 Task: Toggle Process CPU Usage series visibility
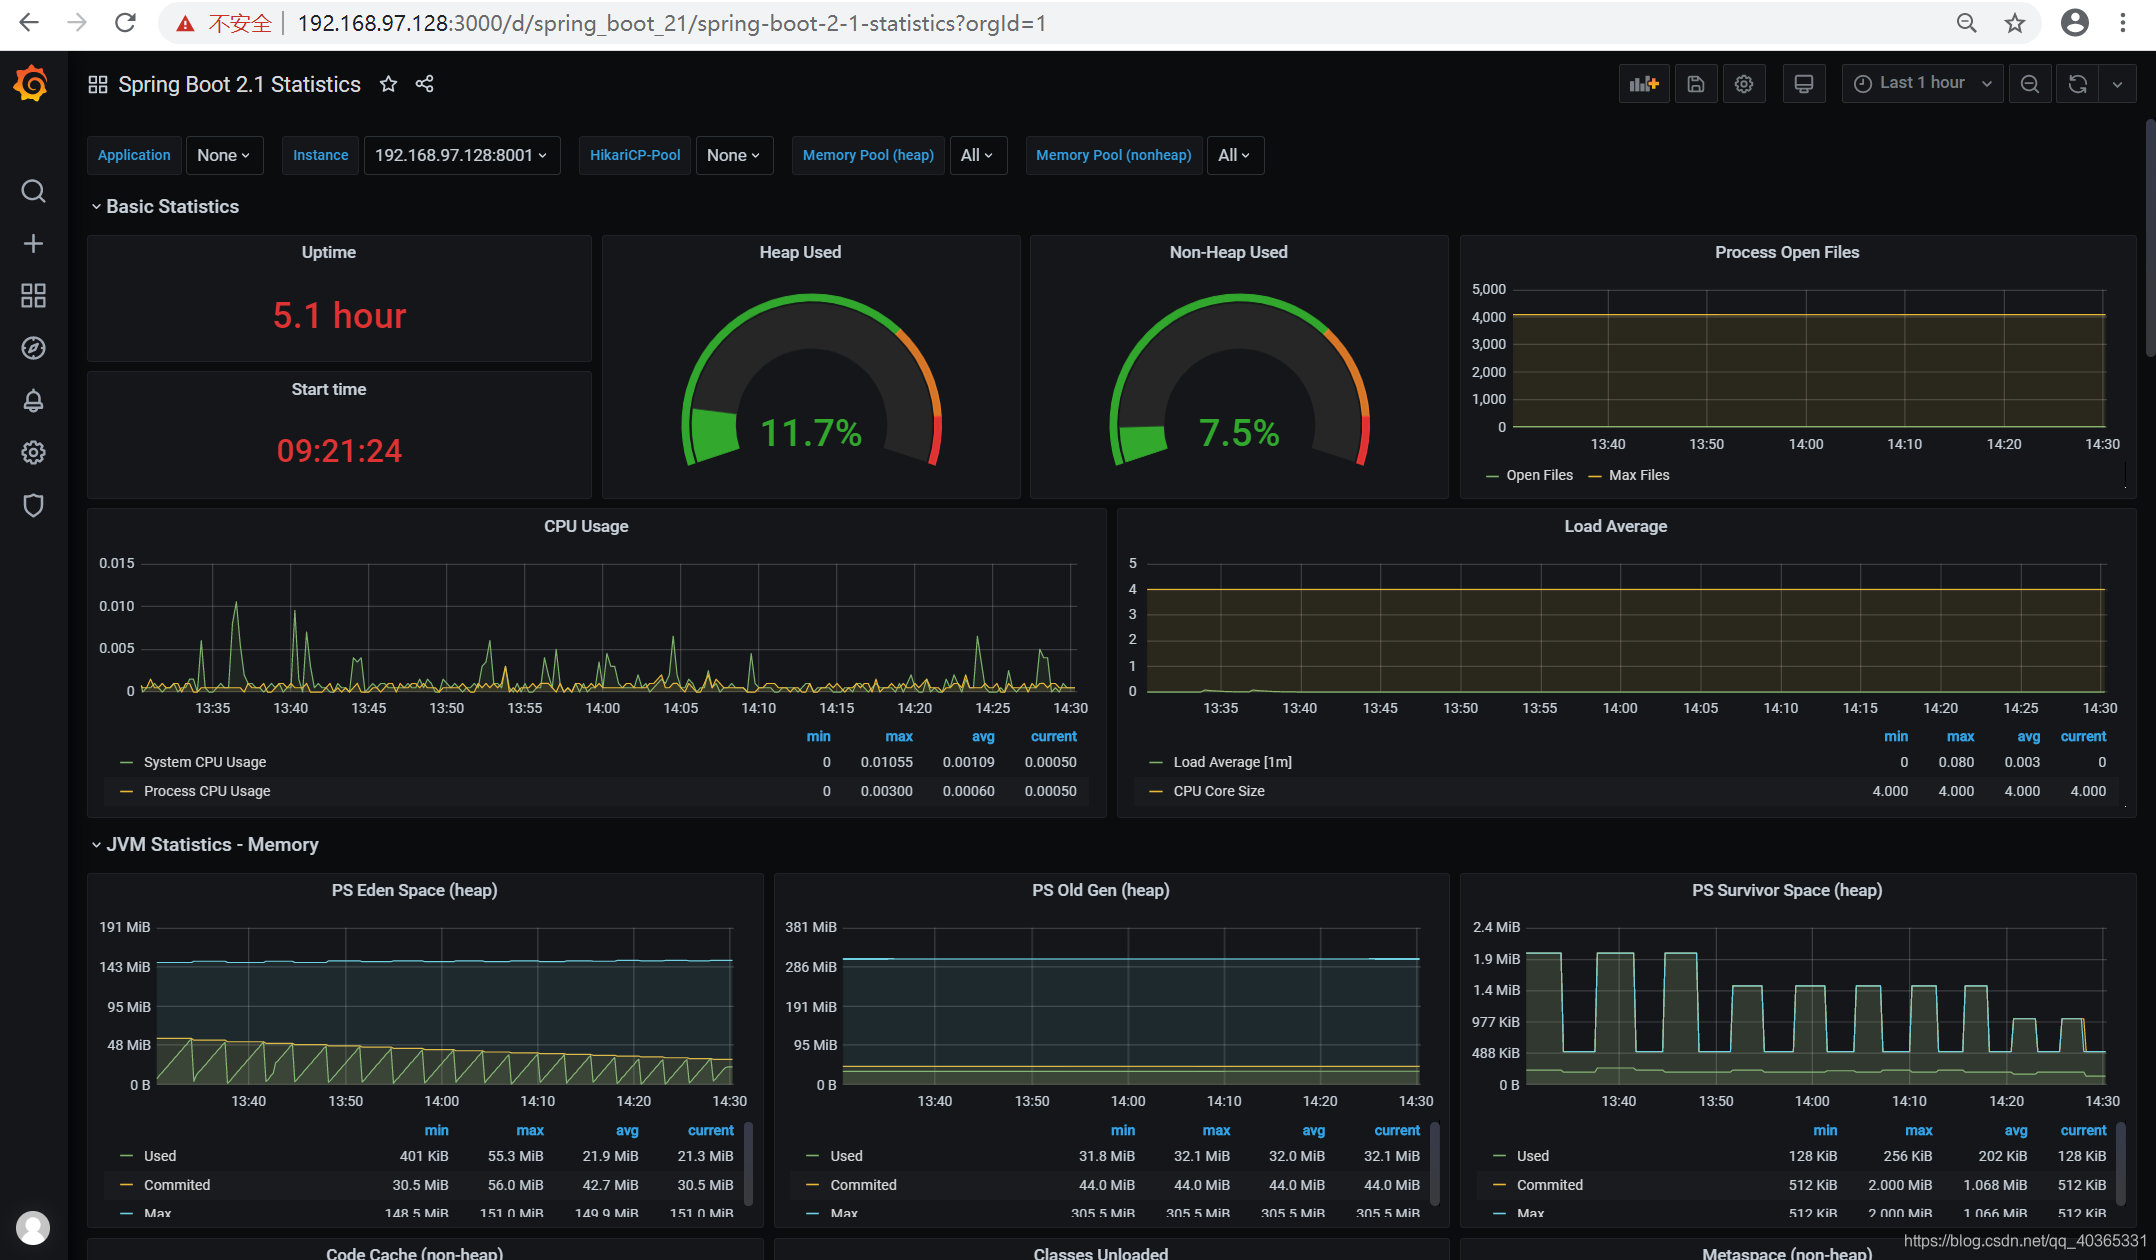tap(207, 792)
